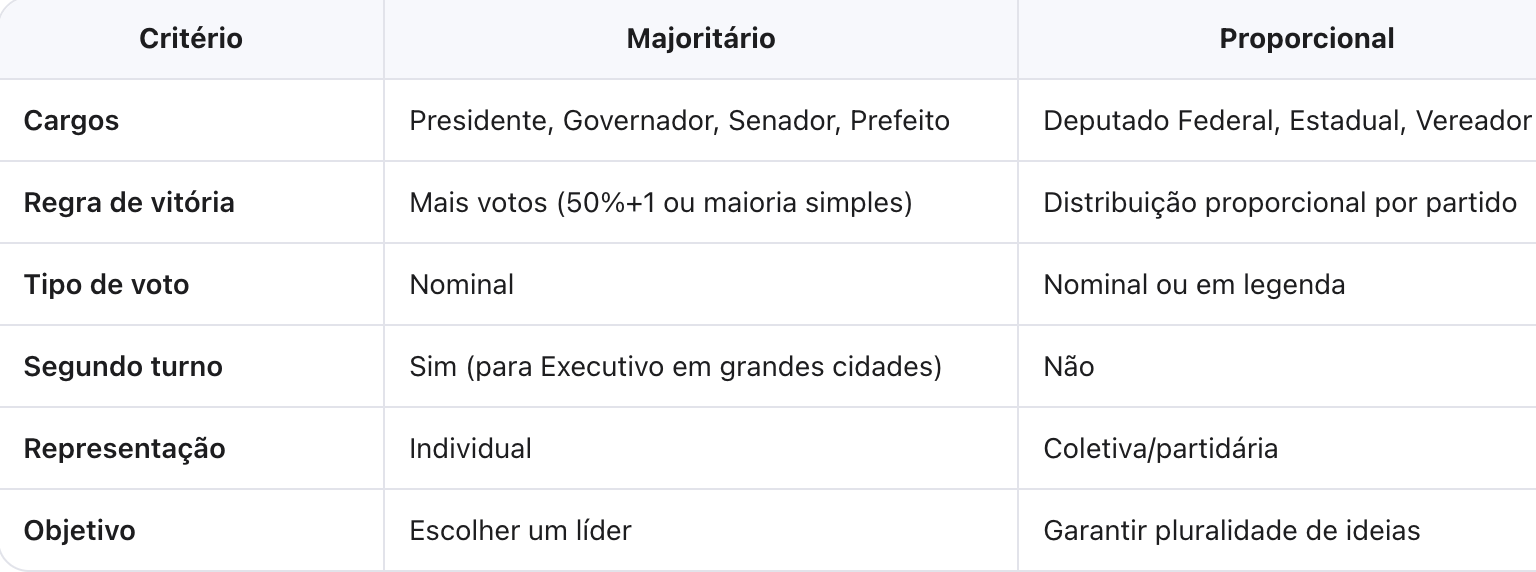Screen dimensions: 1536x572
Task: Select the Representação row label
Action: 124,449
